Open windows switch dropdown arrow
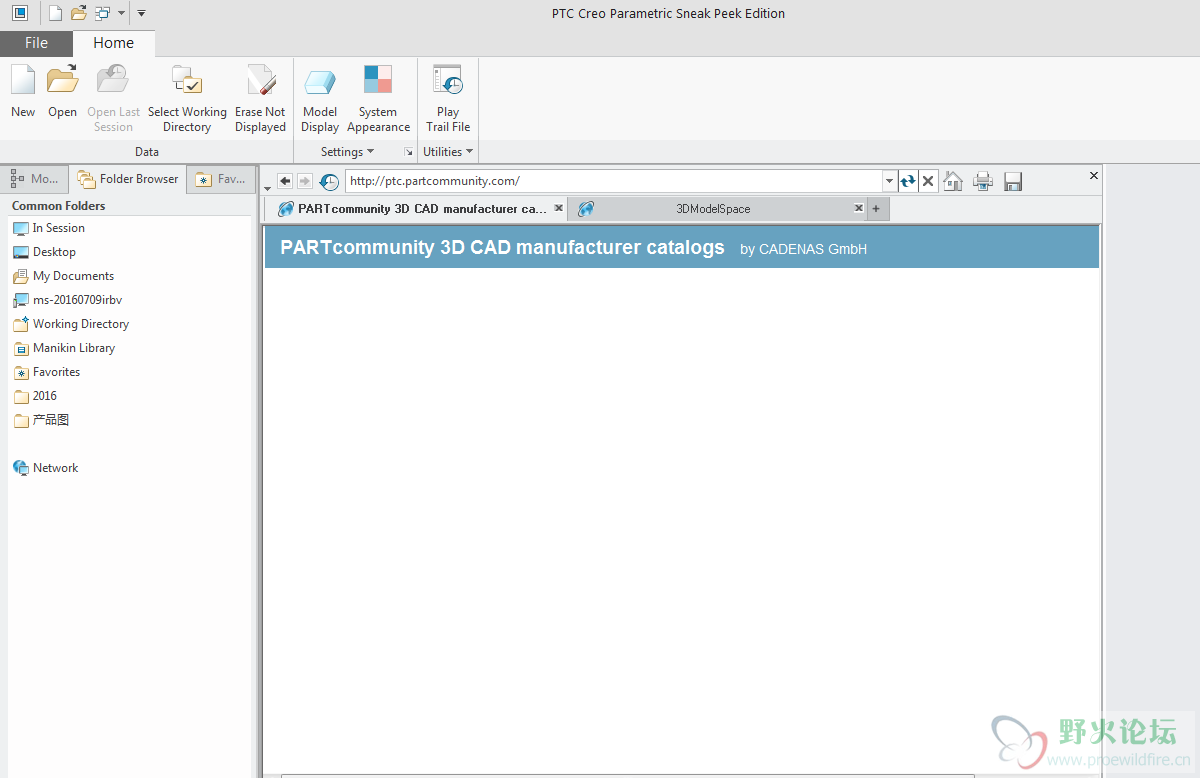Screen dimensions: 1200x778 (x=121, y=13)
